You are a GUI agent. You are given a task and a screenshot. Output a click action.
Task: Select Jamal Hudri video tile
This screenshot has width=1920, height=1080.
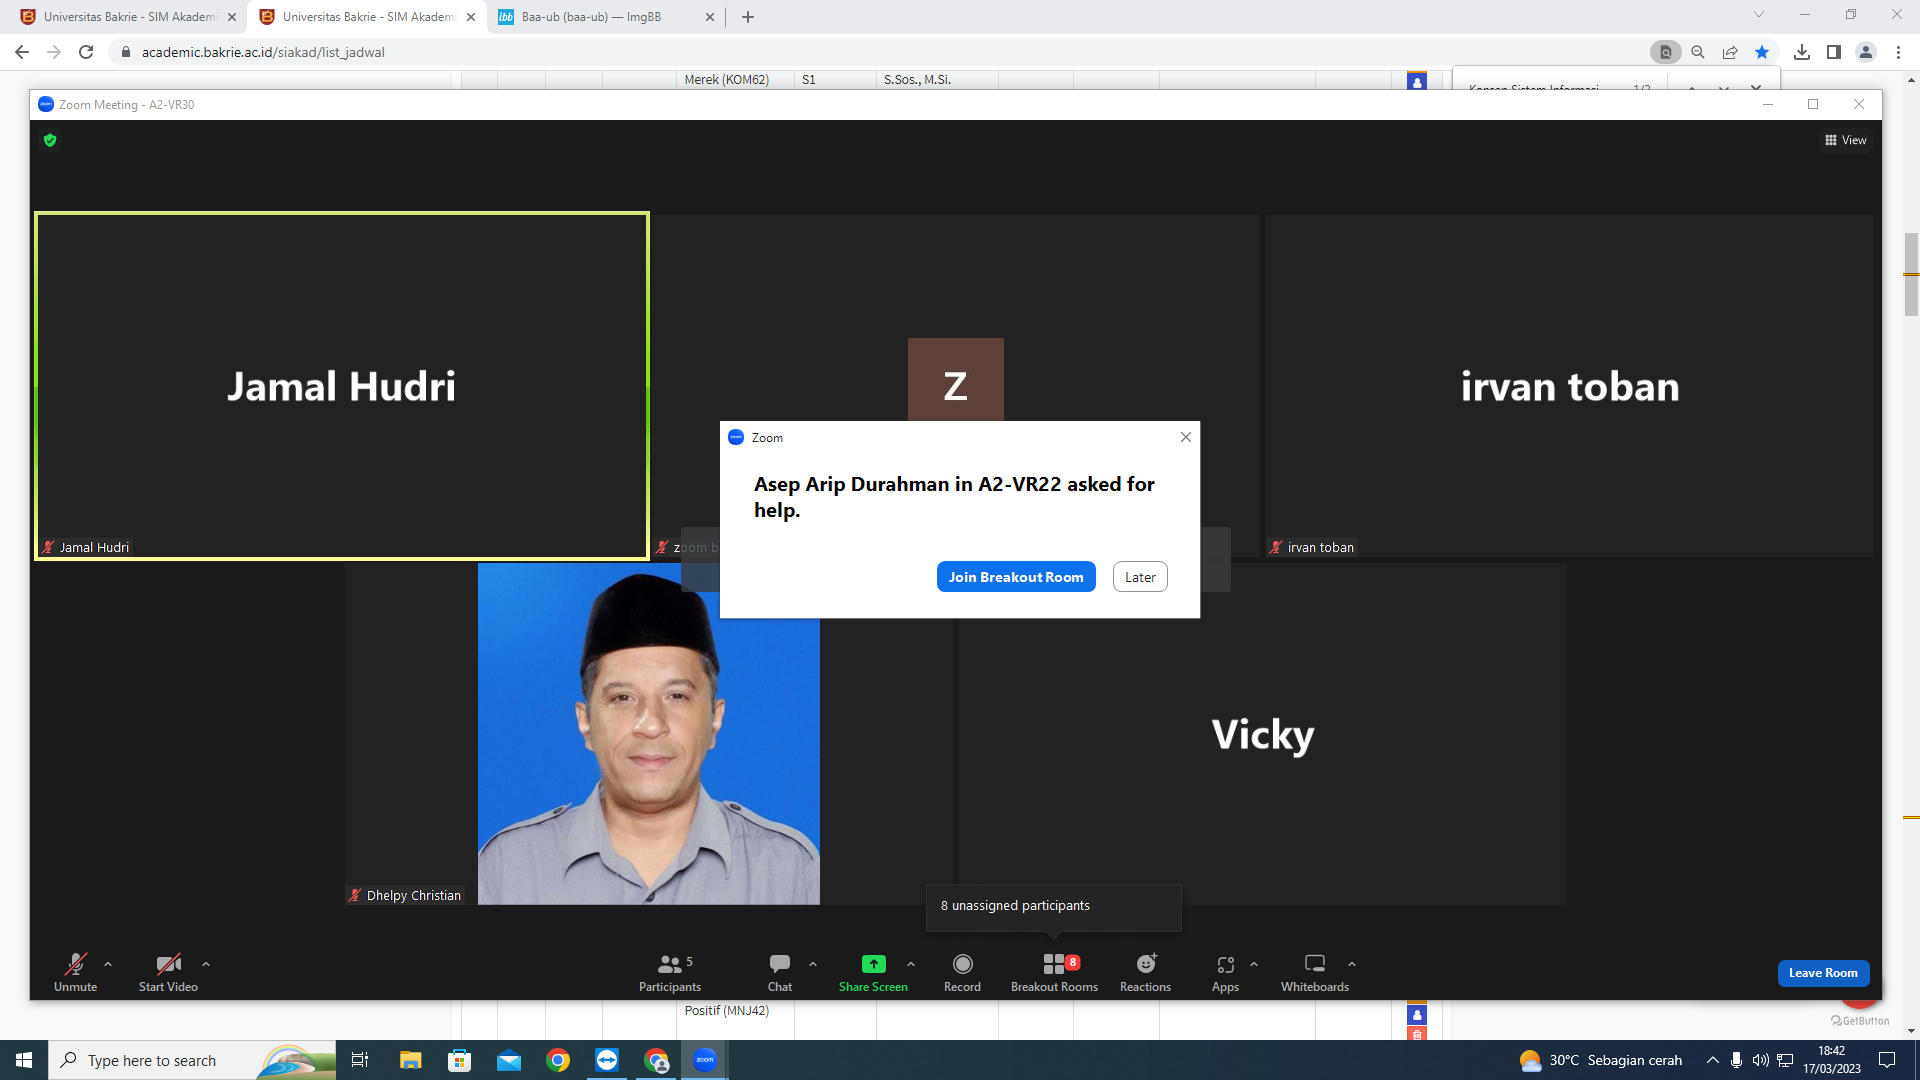coord(342,386)
